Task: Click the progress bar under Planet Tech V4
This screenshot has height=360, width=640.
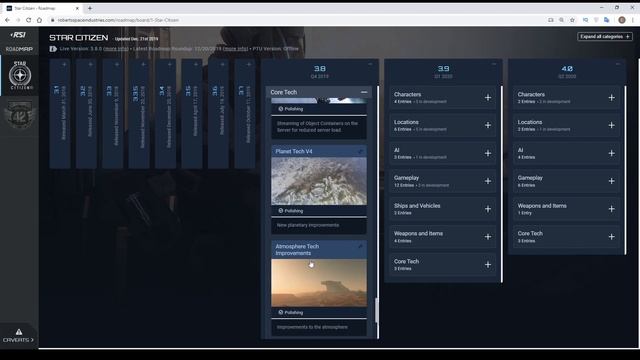Action: 319,217
